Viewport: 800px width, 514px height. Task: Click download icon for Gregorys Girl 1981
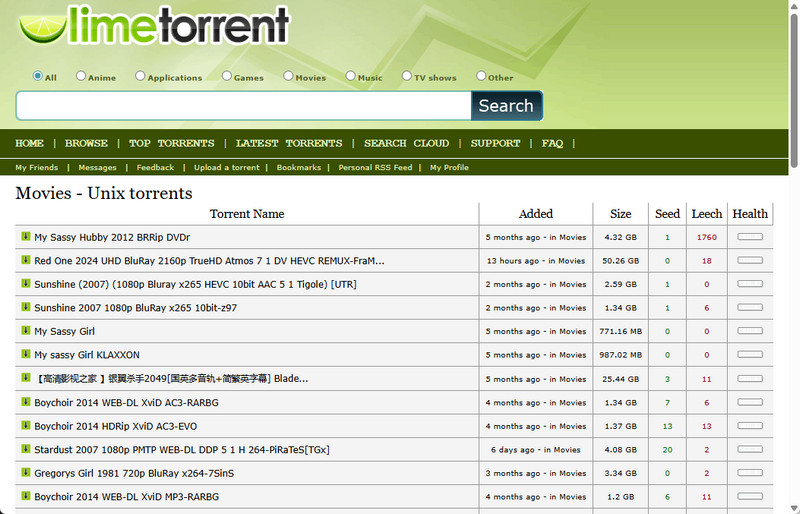pyautogui.click(x=26, y=472)
